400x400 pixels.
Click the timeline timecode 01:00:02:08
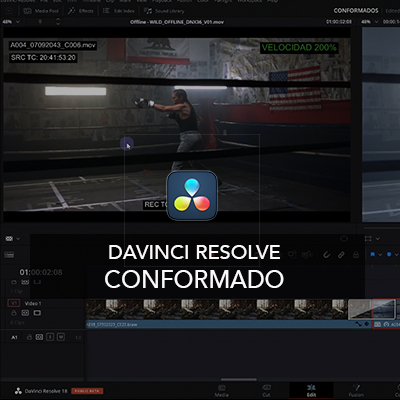[41, 272]
